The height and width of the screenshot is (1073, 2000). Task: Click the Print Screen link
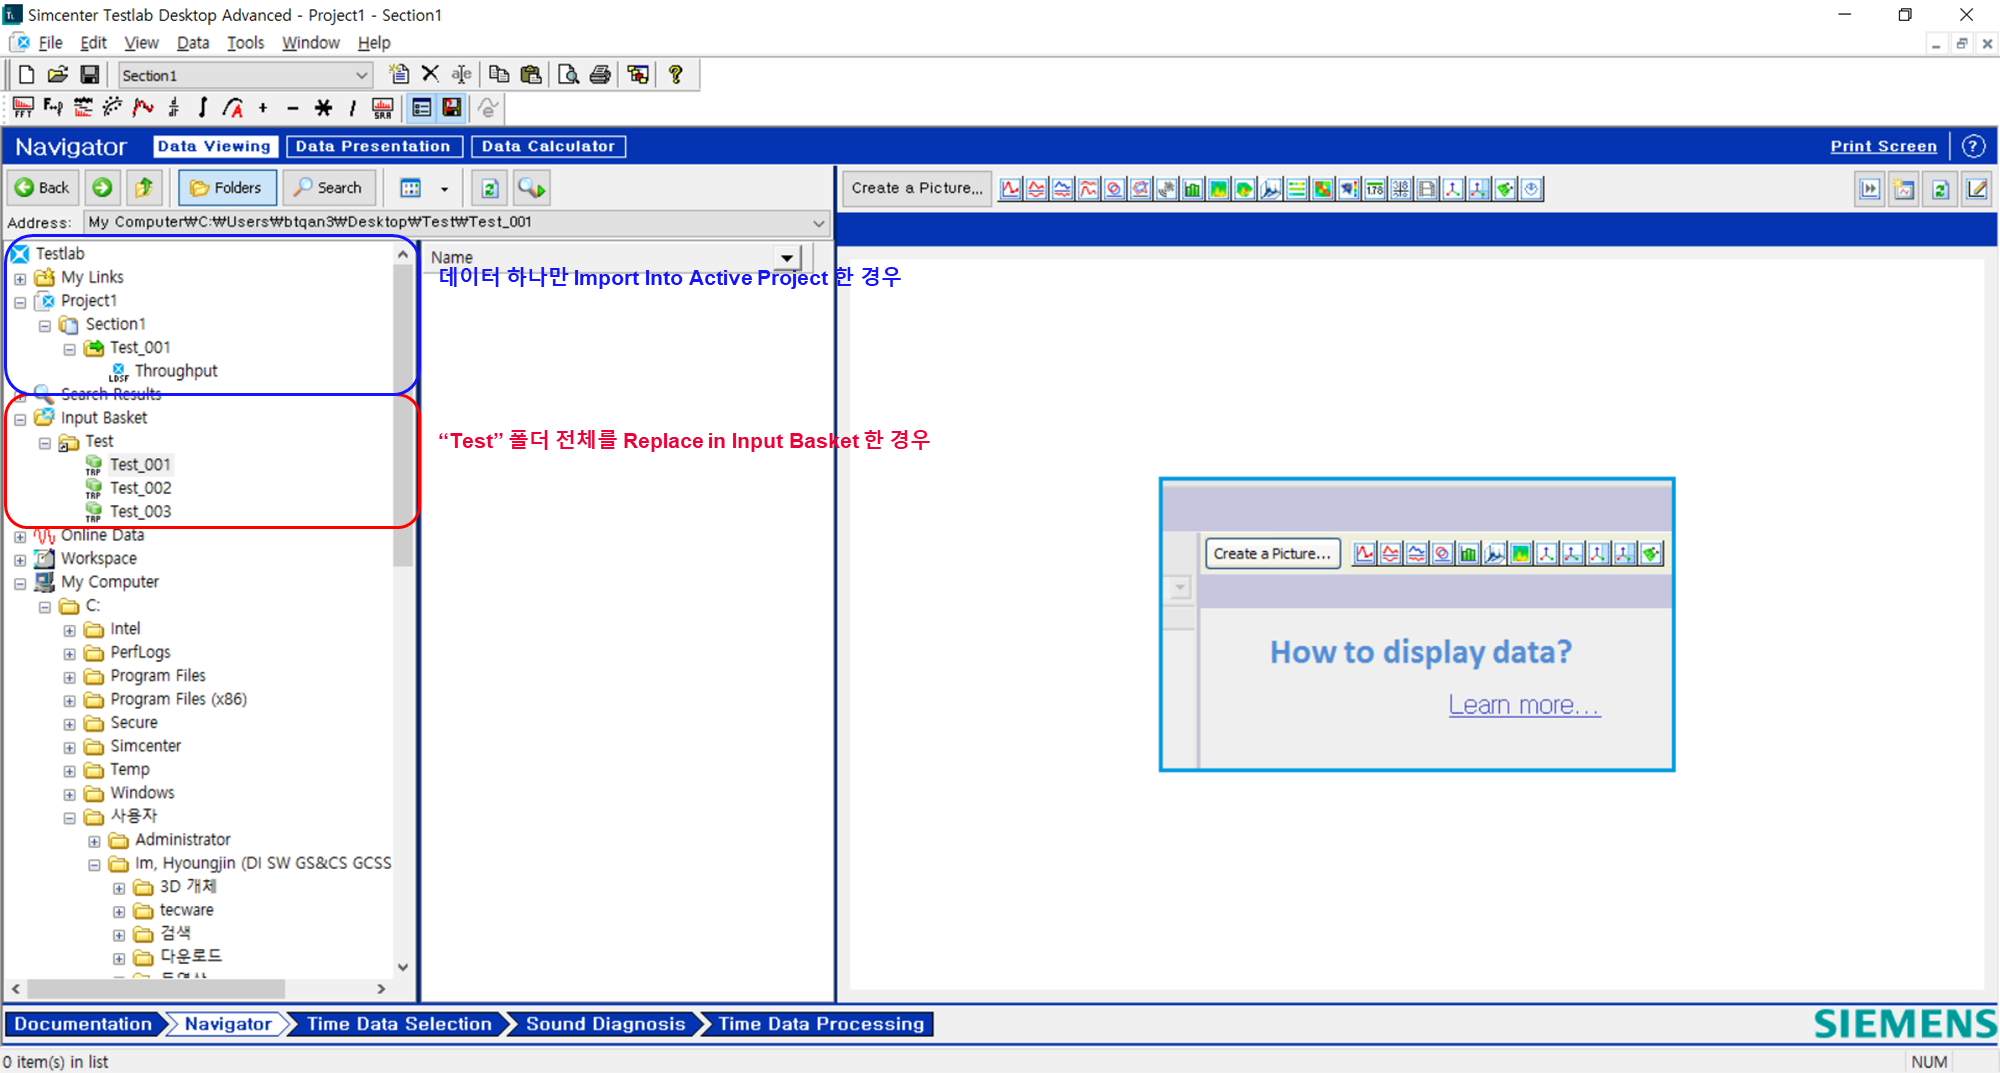pos(1883,146)
